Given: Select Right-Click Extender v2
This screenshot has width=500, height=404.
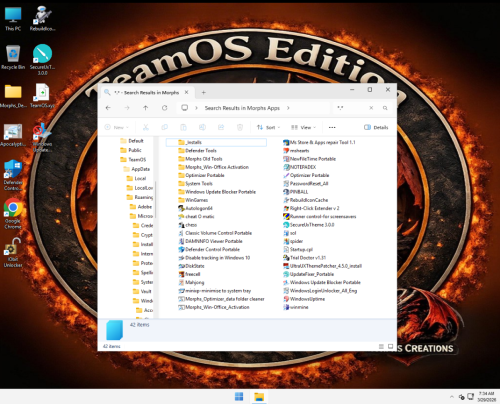Looking at the screenshot, I should click(x=311, y=208).
